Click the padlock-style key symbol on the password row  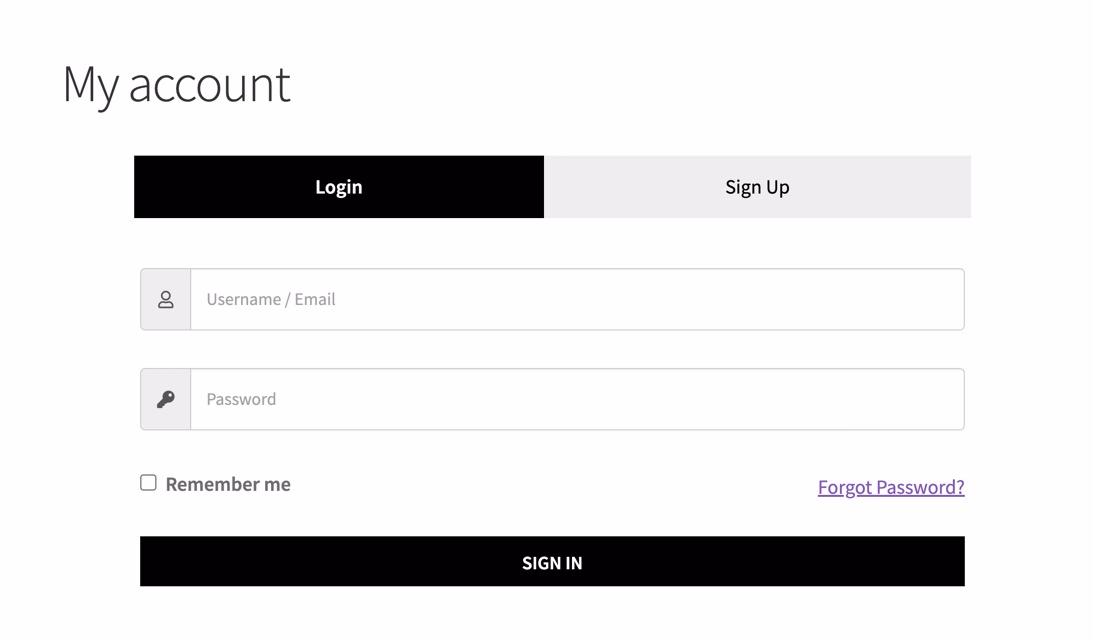[x=165, y=398]
